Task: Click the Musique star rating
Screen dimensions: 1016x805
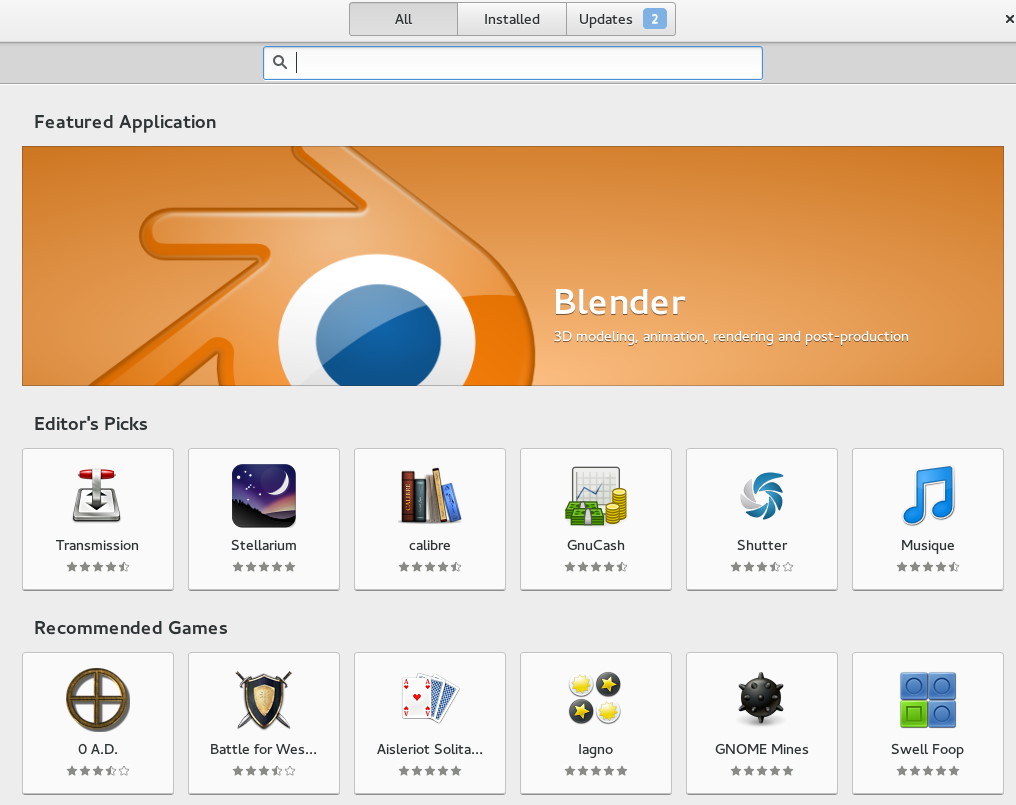Action: click(x=928, y=567)
